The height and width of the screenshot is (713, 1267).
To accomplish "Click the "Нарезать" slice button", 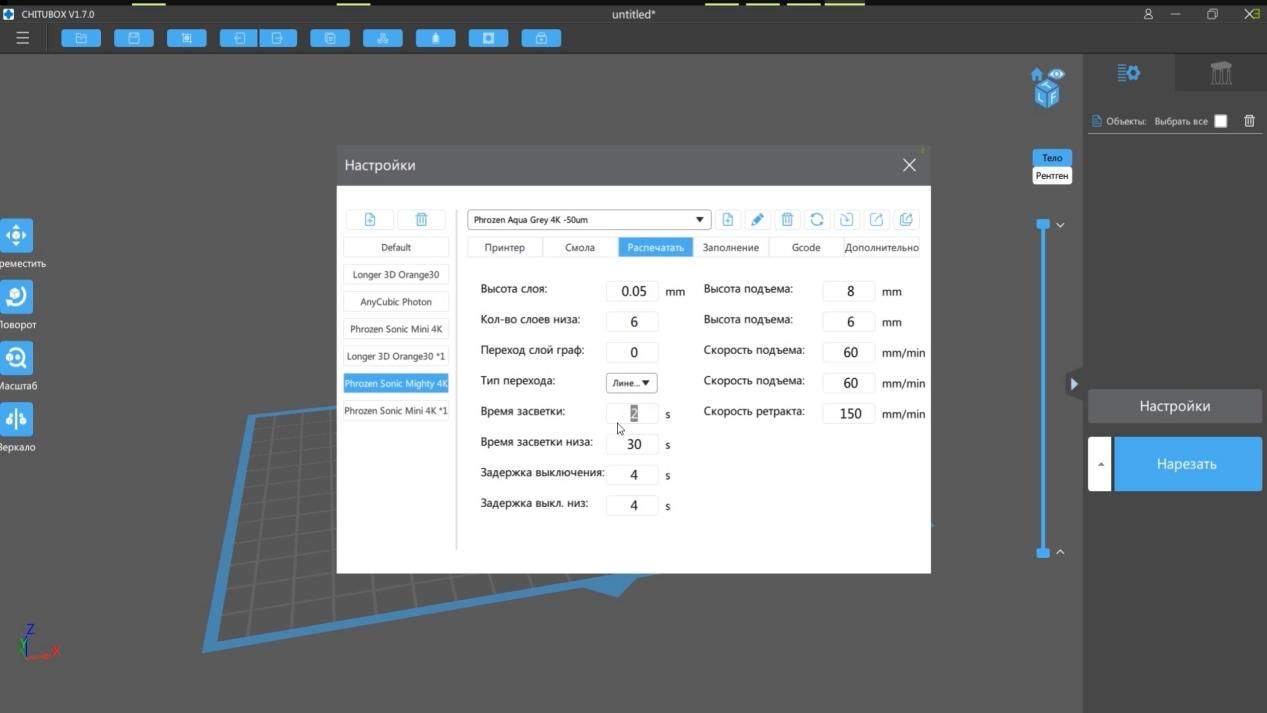I will (1187, 464).
